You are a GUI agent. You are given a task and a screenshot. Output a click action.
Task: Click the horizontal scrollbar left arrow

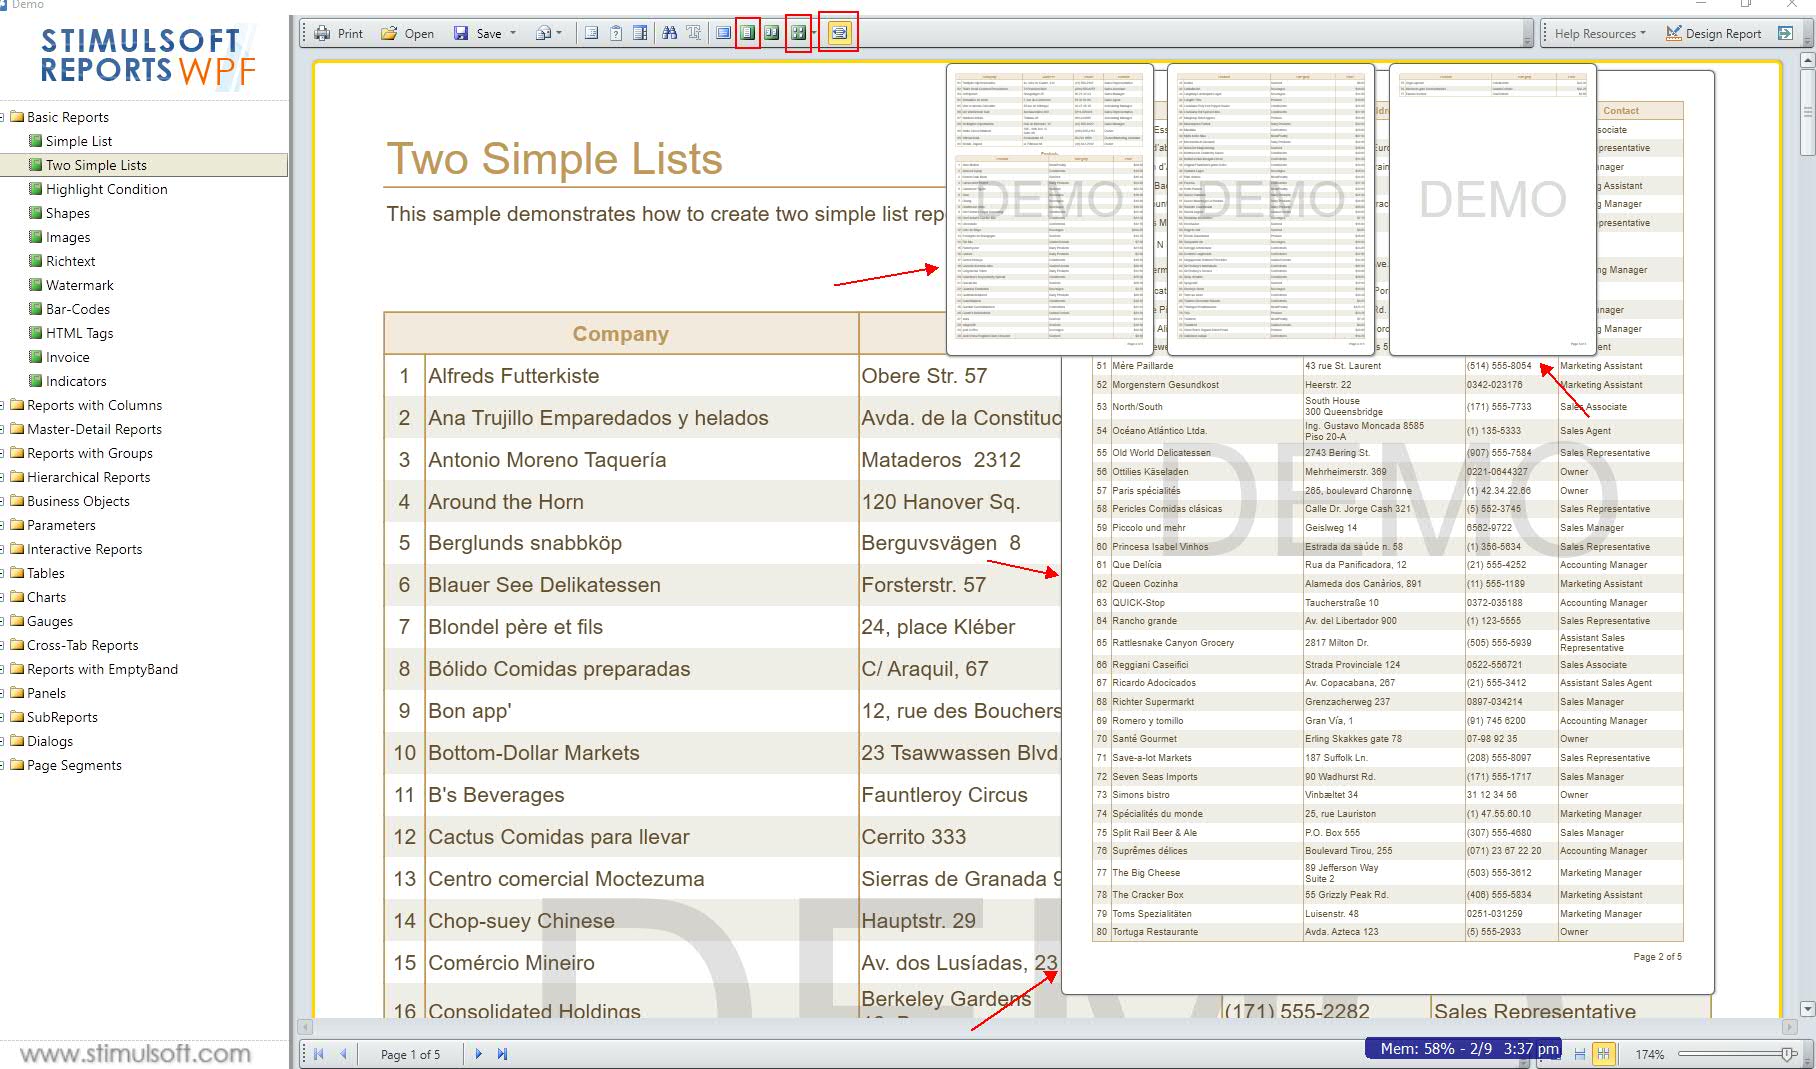tap(305, 1027)
